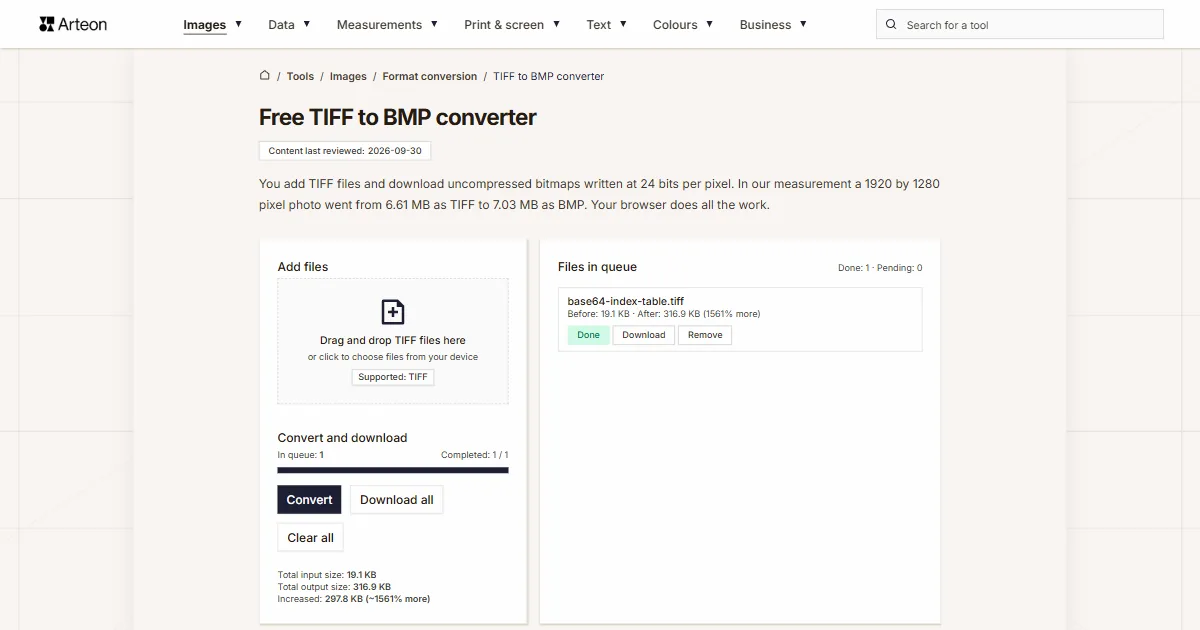Expand the Business dropdown arrow
Viewport: 1200px width, 630px height.
point(802,24)
